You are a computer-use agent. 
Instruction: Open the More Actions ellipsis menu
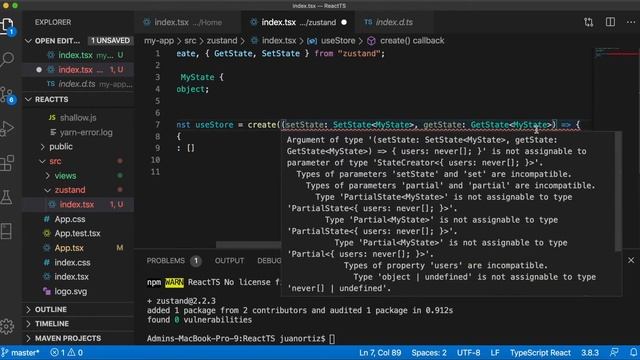tap(631, 22)
